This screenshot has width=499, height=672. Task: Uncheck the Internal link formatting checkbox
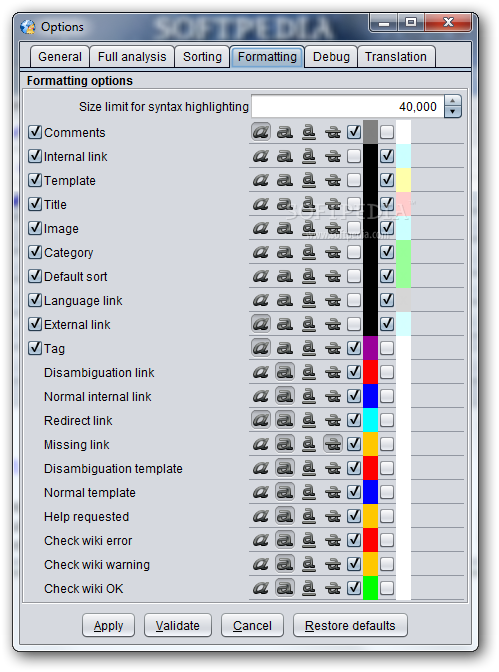point(35,156)
